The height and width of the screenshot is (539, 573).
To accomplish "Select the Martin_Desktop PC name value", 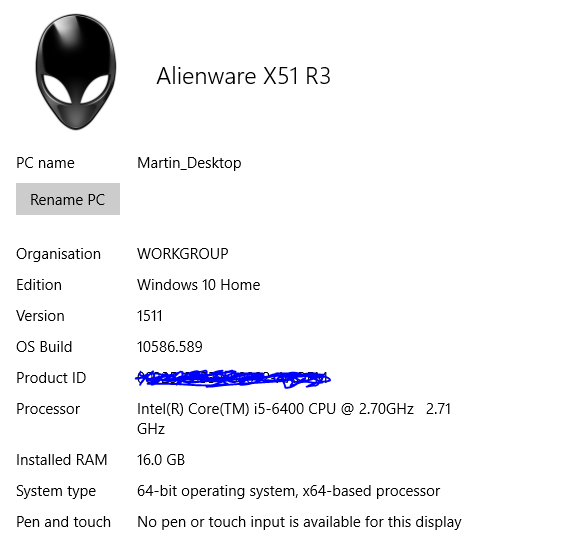I will pos(189,163).
